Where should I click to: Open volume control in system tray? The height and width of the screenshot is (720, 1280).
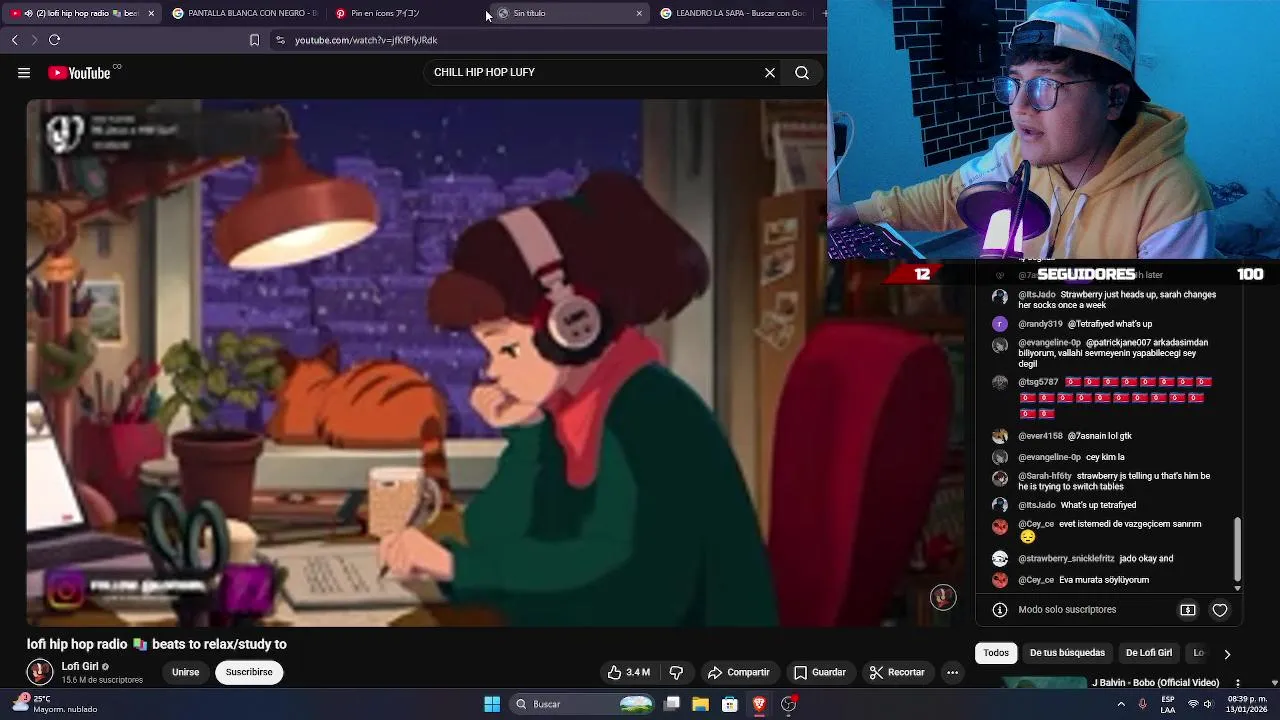[x=1208, y=704]
